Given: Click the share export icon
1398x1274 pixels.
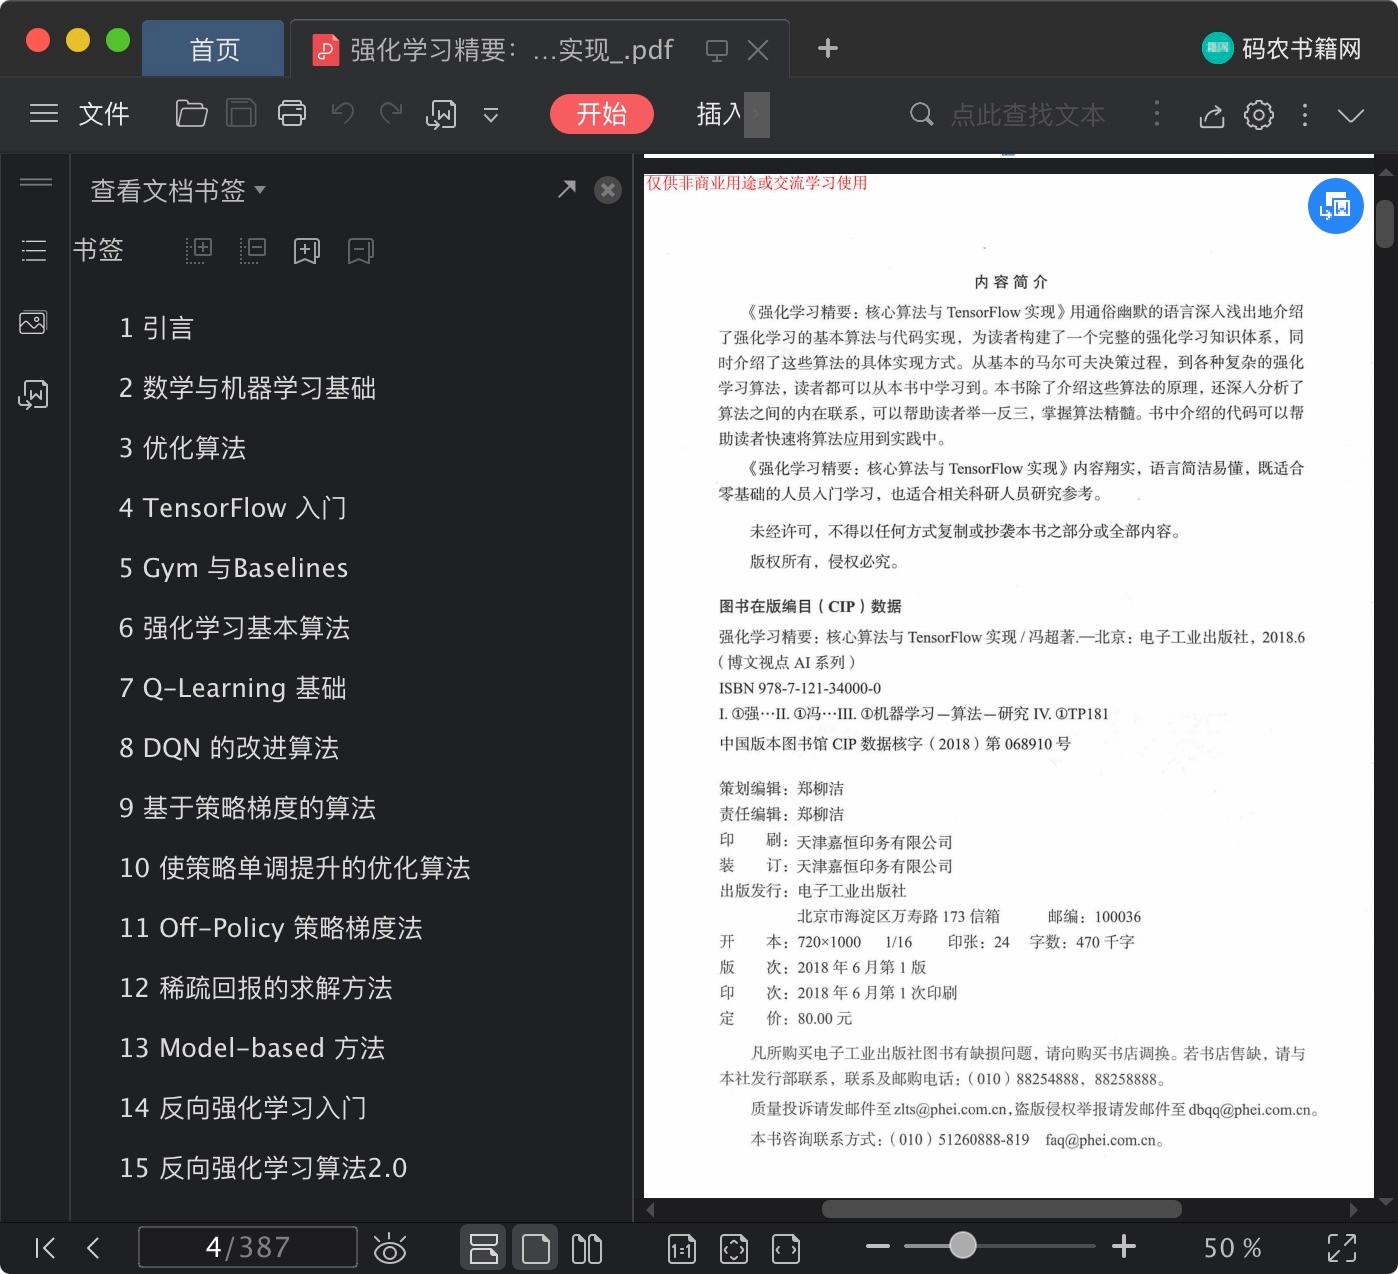Looking at the screenshot, I should coord(1212,115).
